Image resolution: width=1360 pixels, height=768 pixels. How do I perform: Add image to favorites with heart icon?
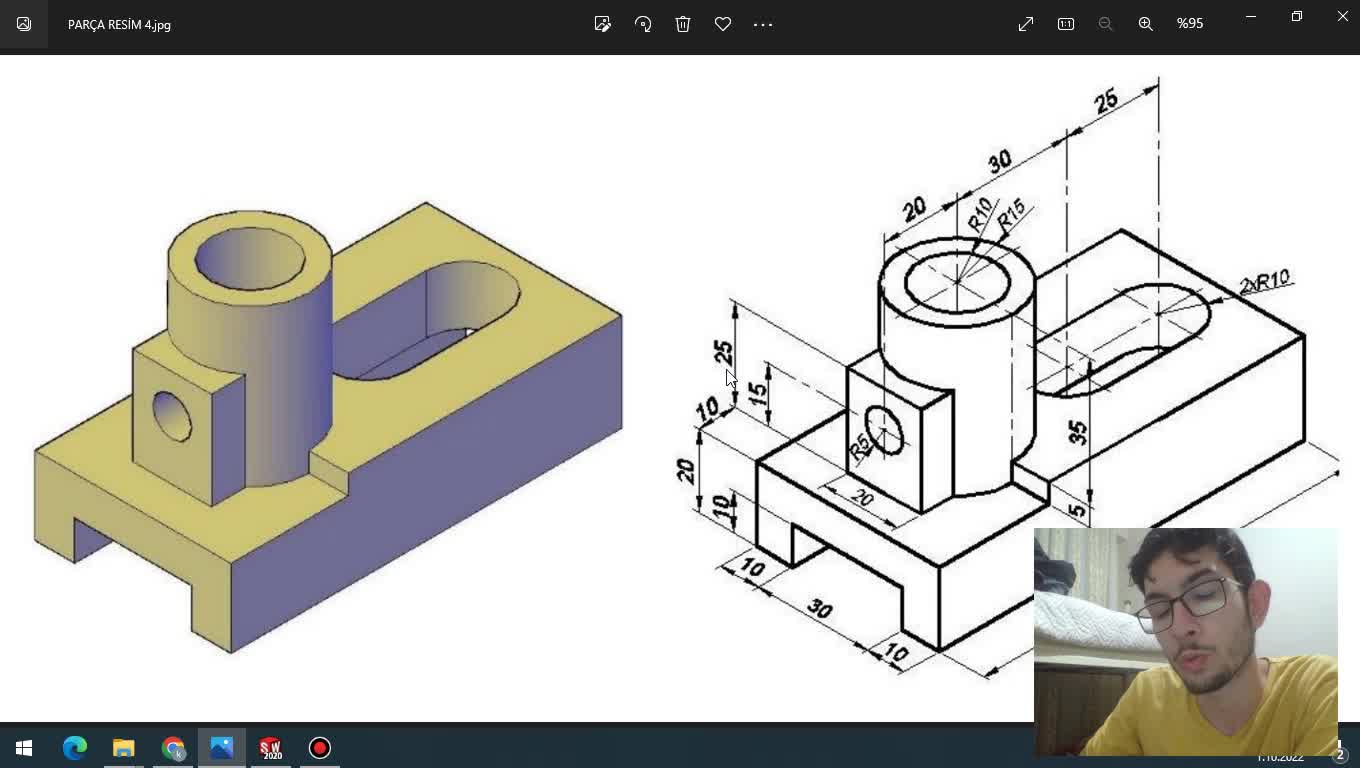click(723, 24)
